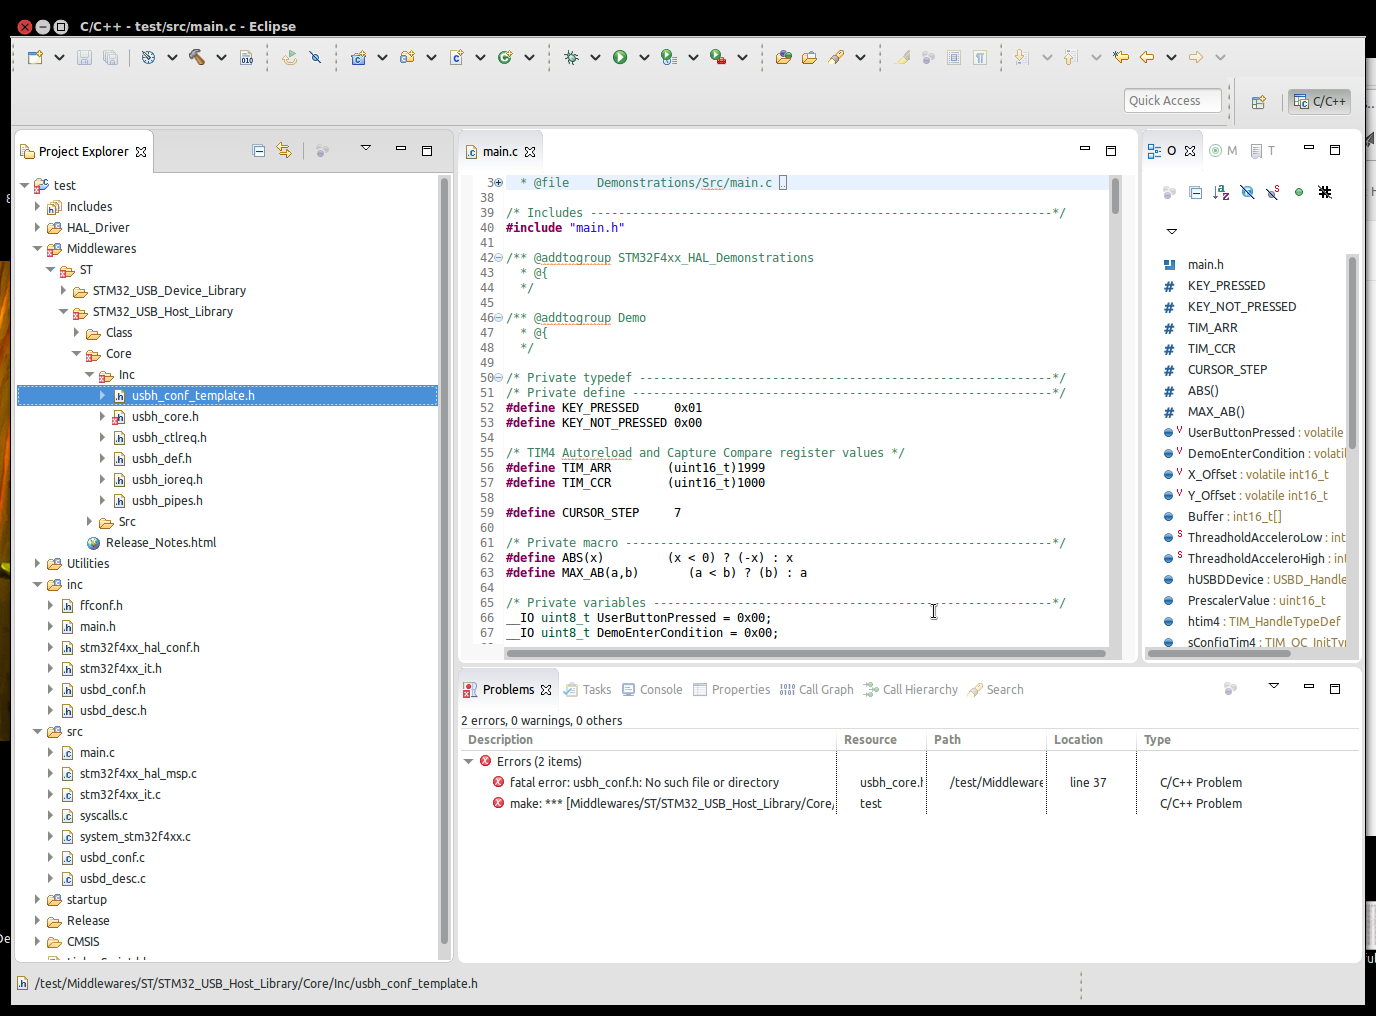This screenshot has width=1376, height=1016.
Task: Click the binary 010 toolbar icon
Action: coord(246,57)
